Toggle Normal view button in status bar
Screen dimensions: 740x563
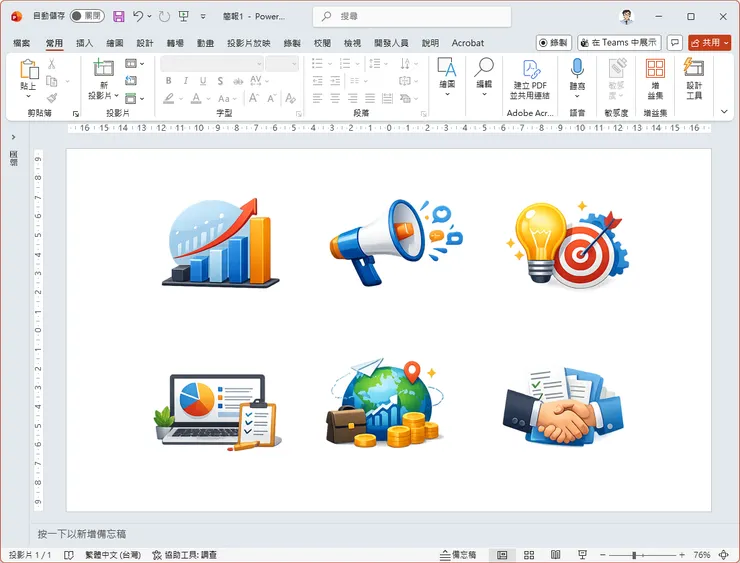(502, 555)
